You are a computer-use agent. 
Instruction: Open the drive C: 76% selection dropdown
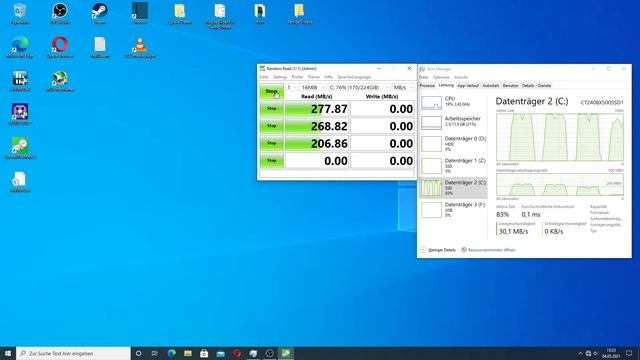358,87
